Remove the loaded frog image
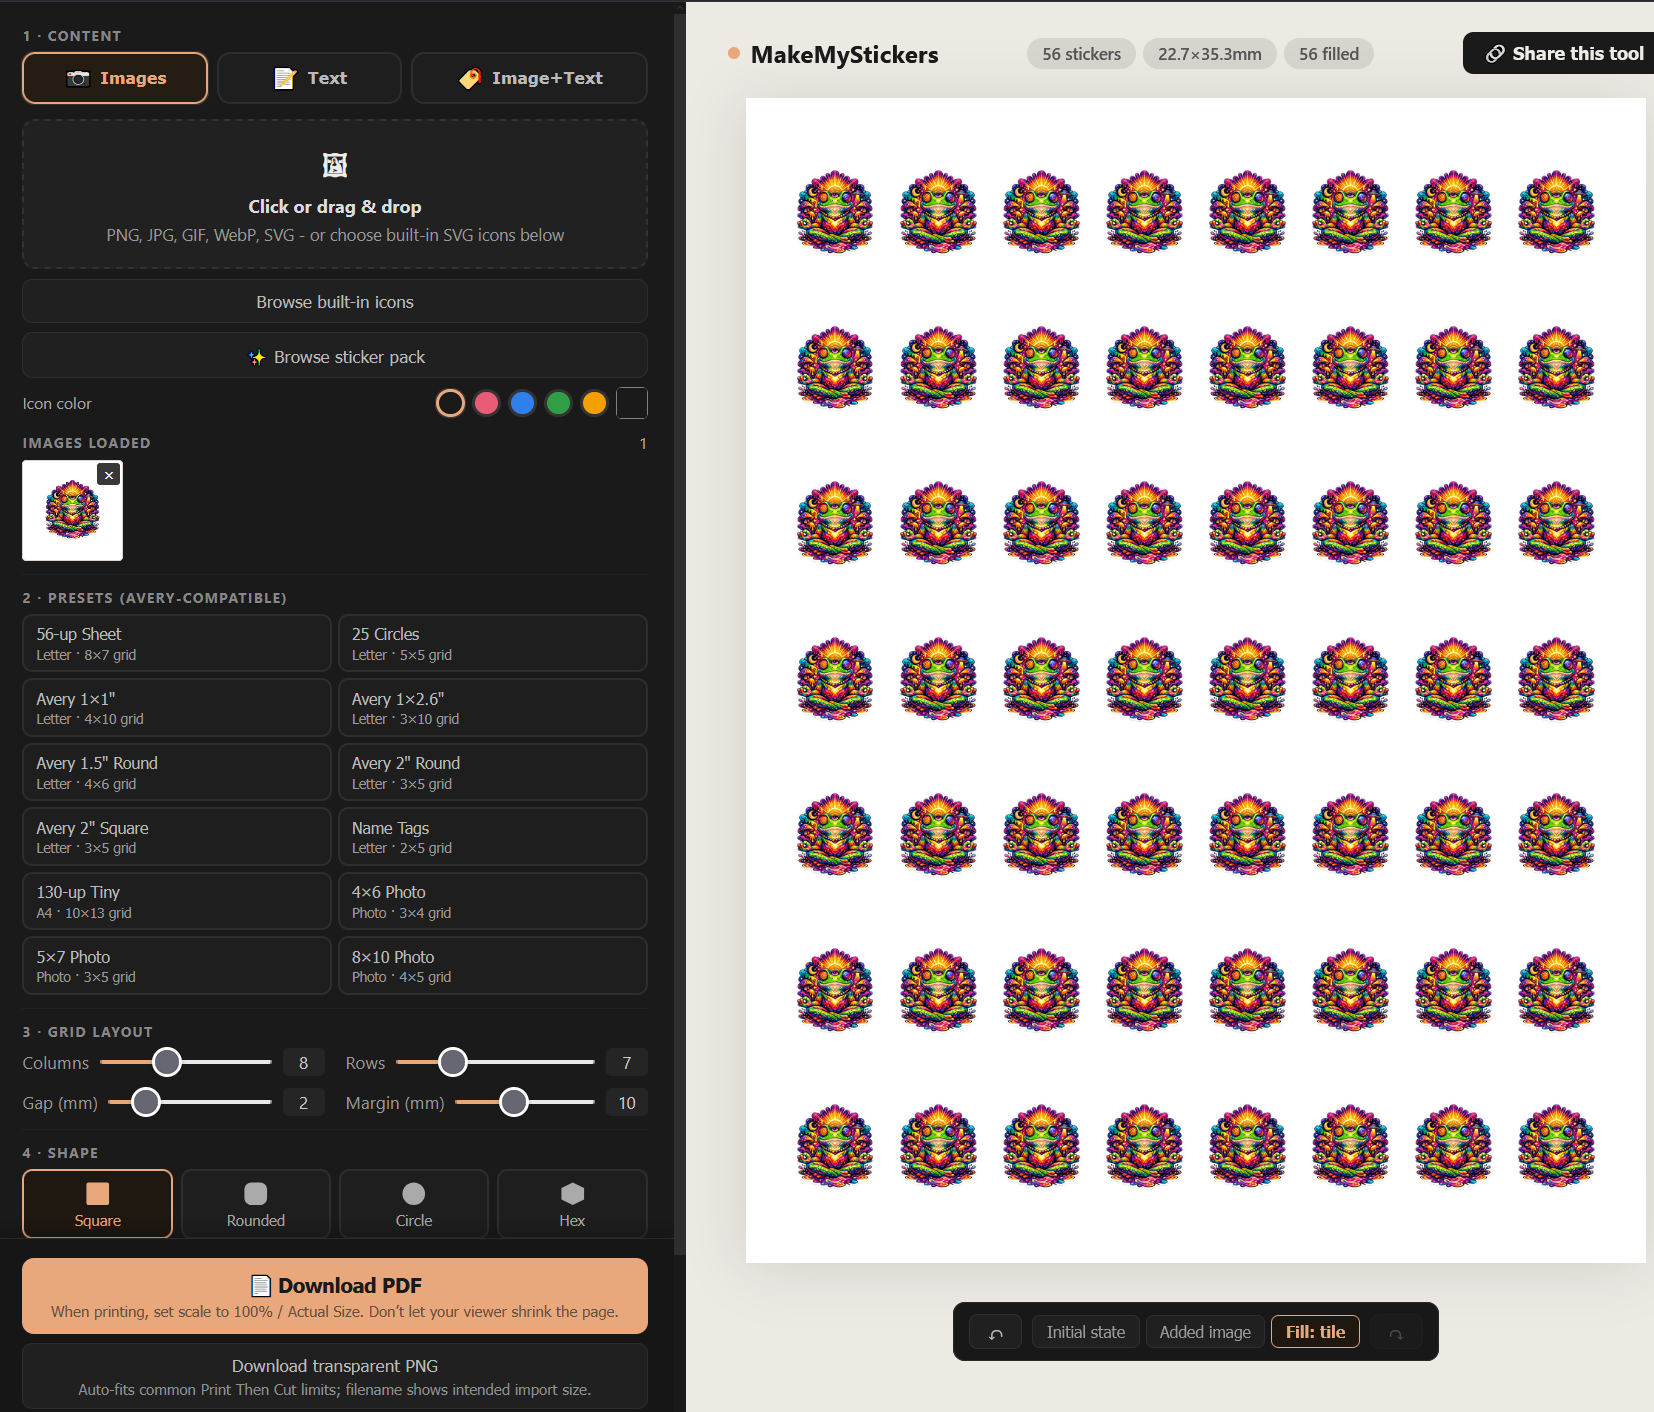 pyautogui.click(x=109, y=475)
